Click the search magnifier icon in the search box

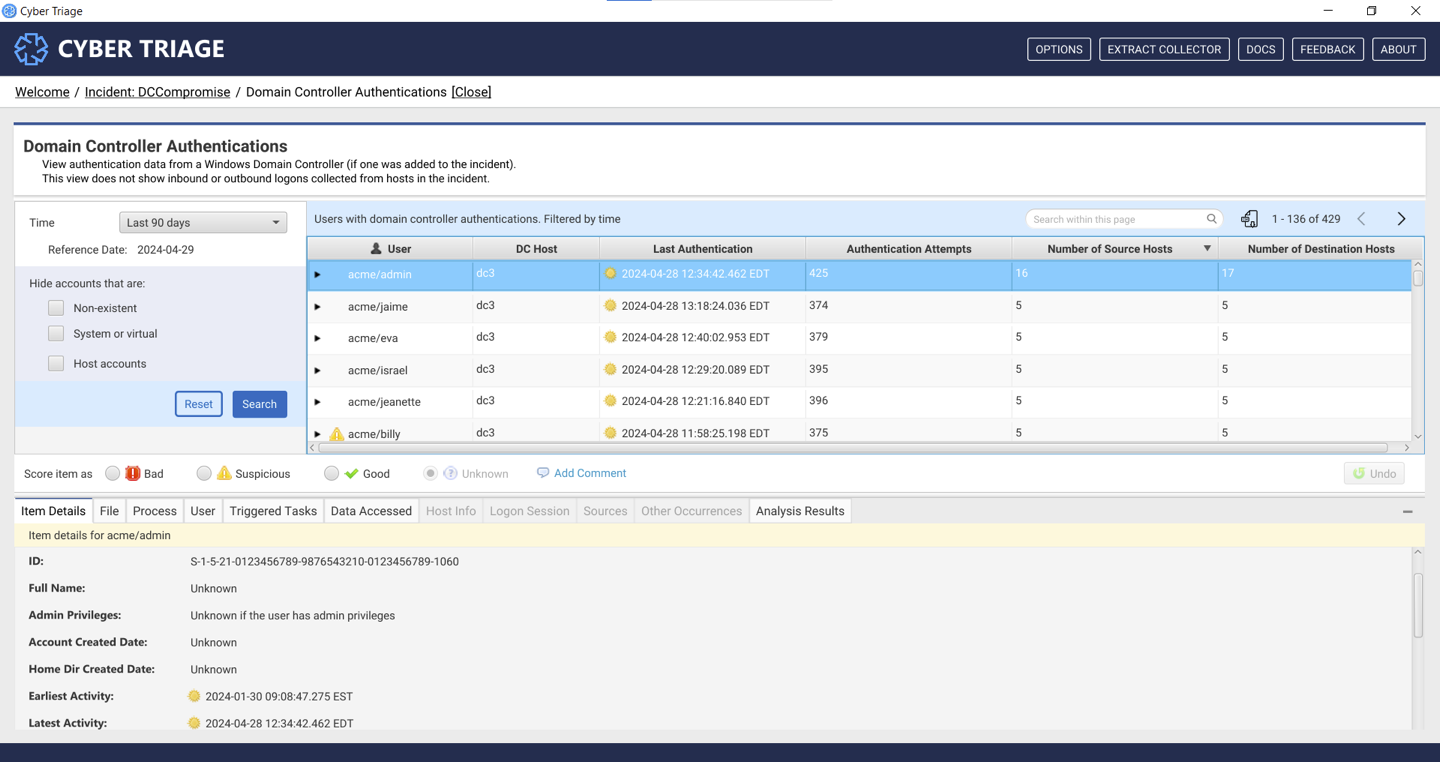tap(1211, 219)
